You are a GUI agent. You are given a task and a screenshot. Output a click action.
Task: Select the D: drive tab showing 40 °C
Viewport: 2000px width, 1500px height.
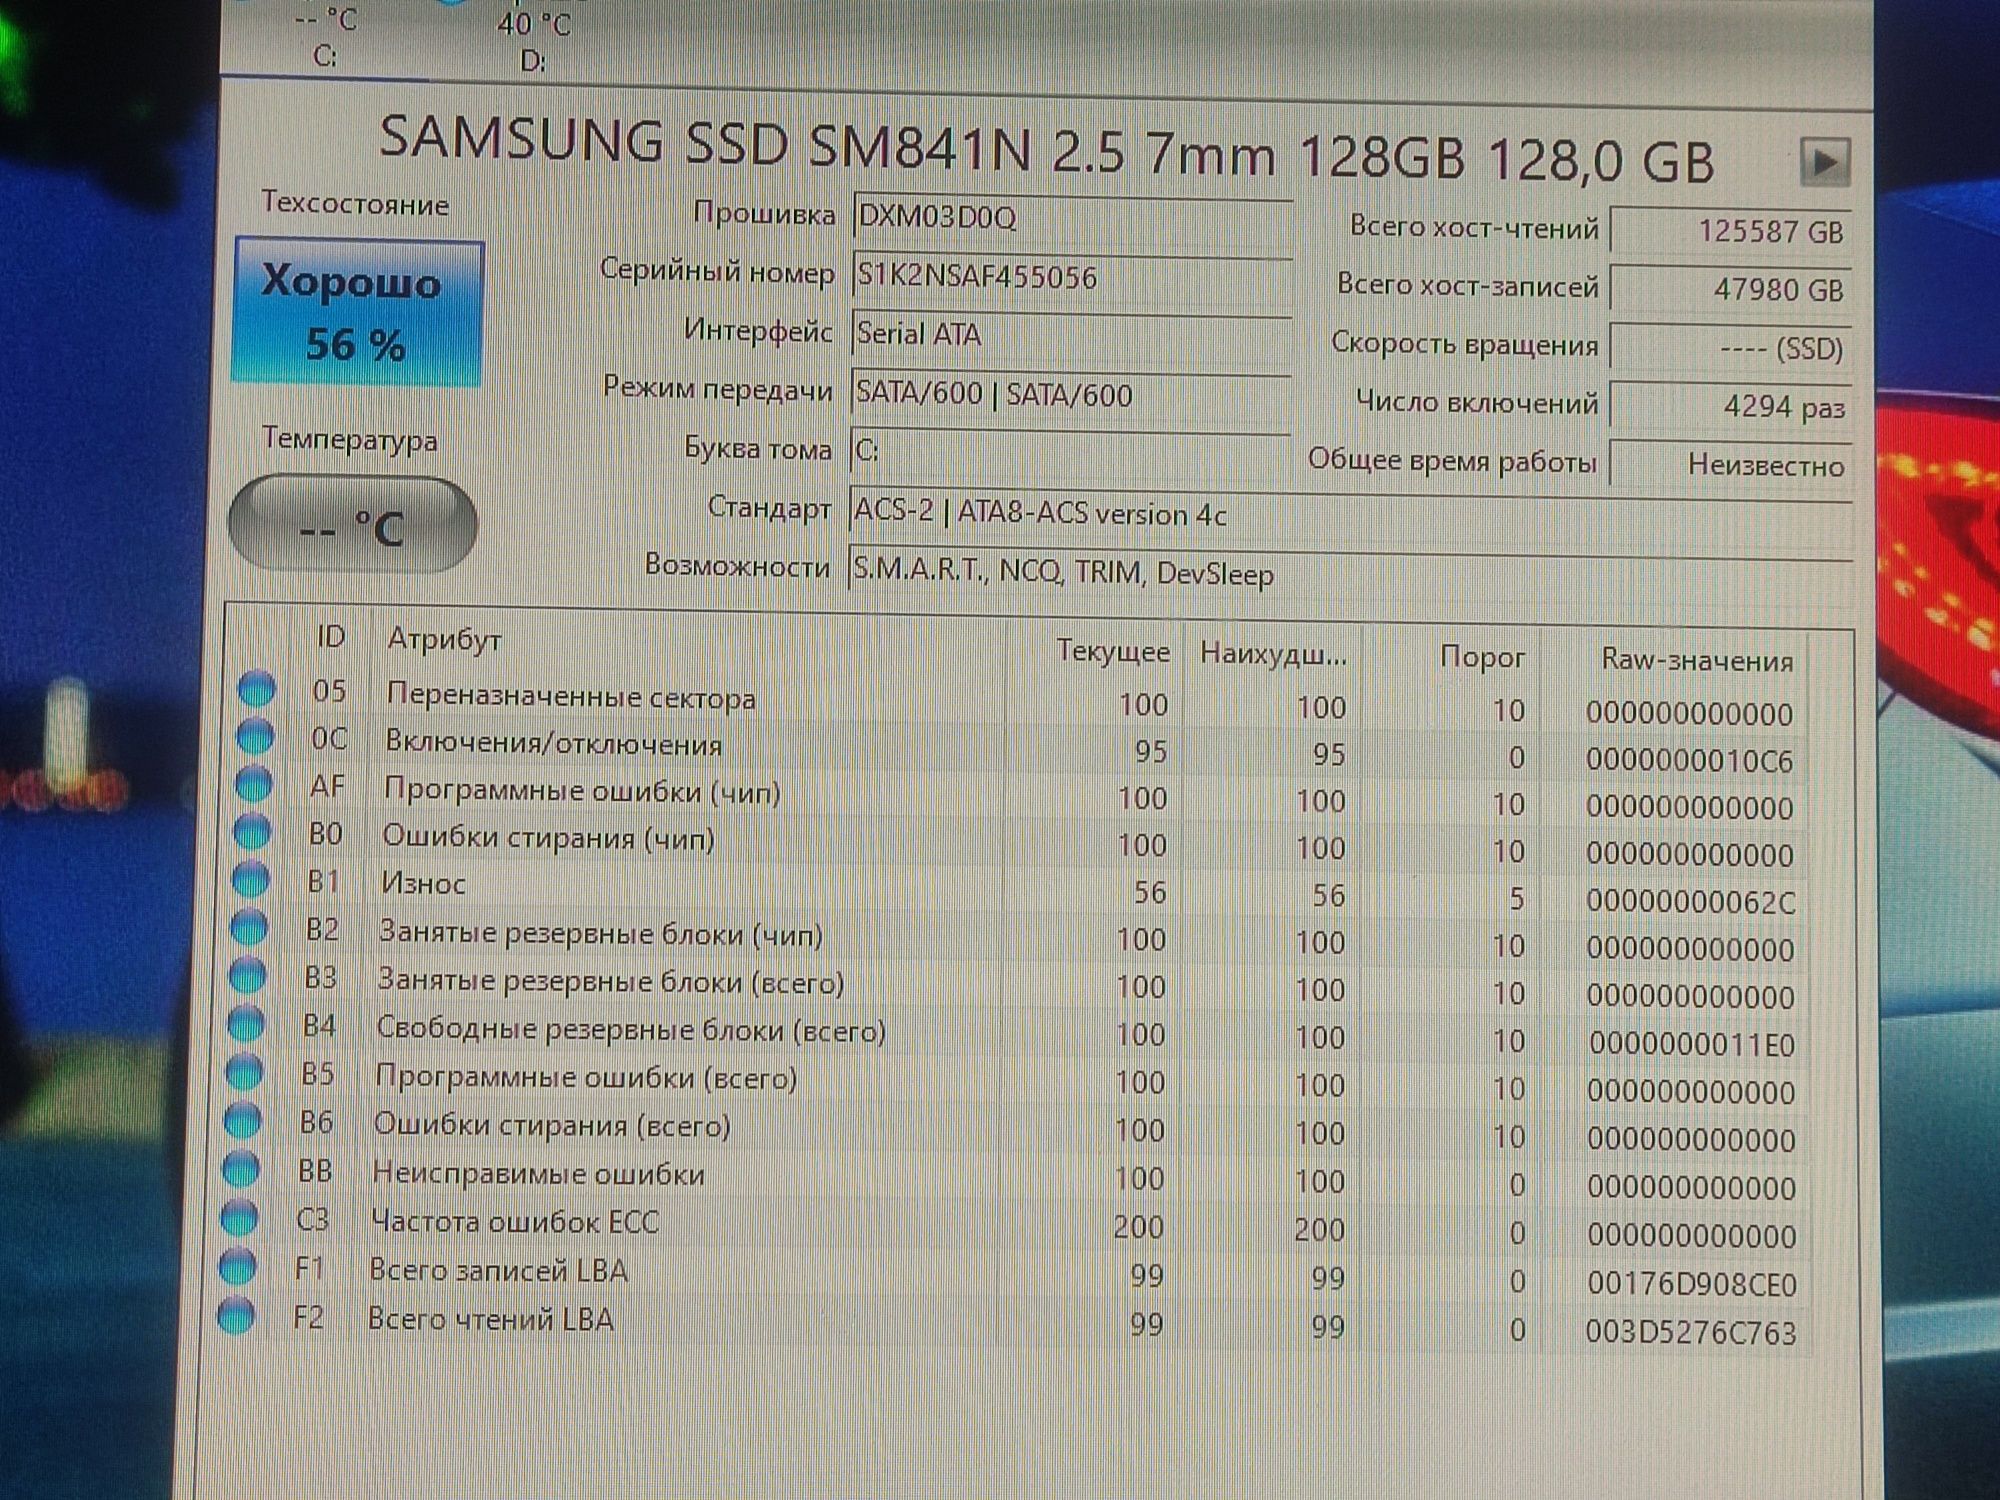tap(534, 40)
